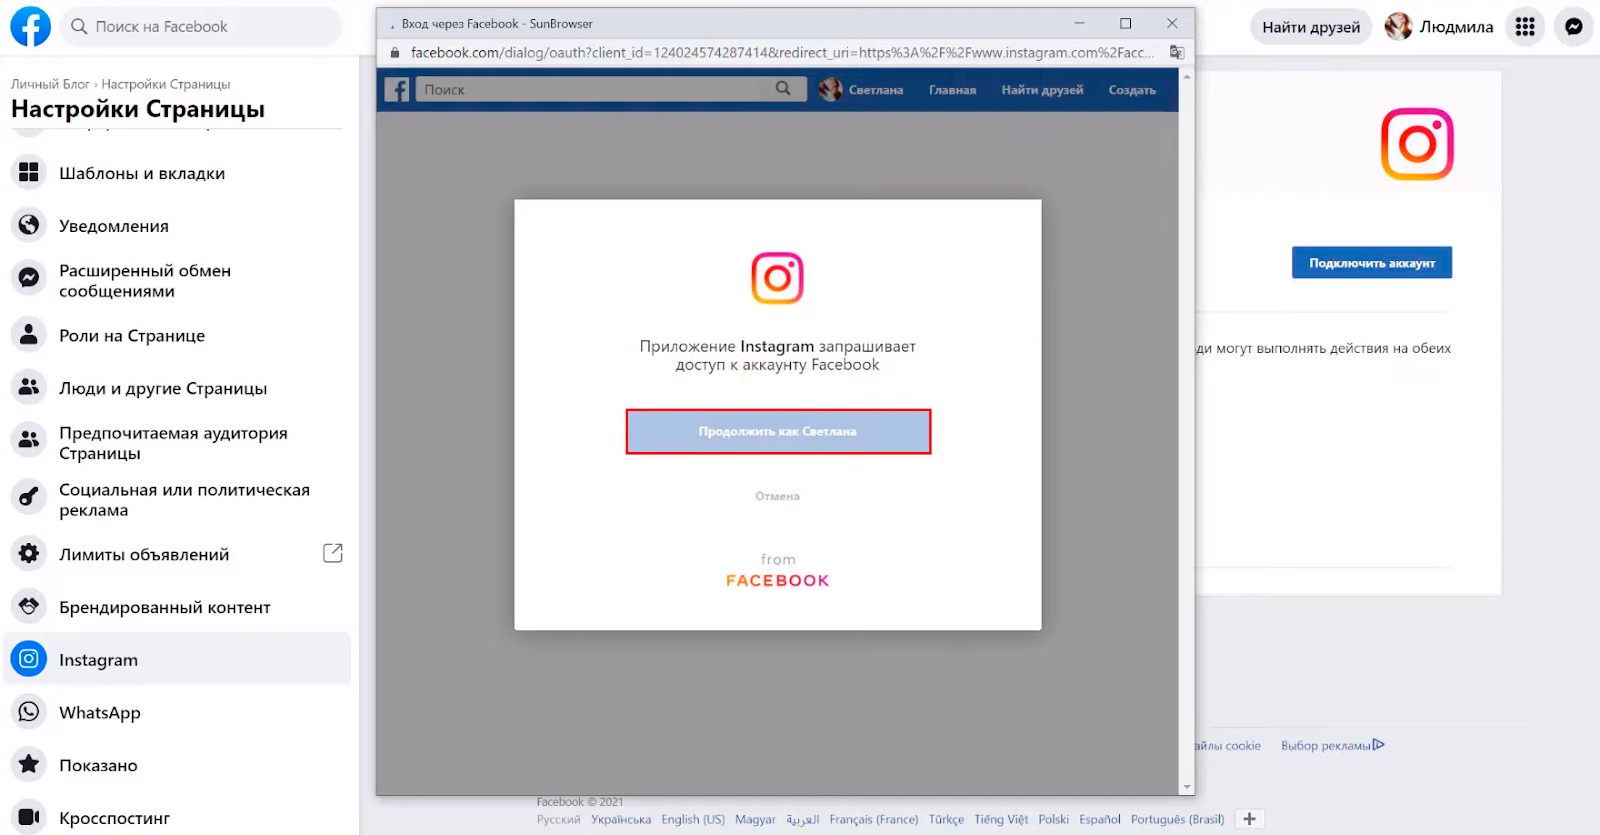Click the Отмена link in dialog

point(777,496)
